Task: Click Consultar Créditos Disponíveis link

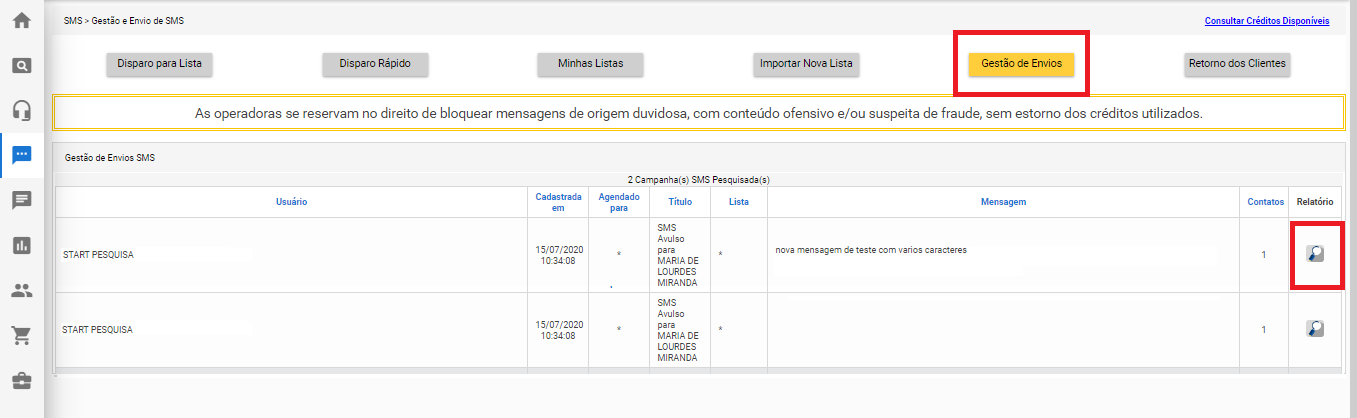Action: click(1267, 21)
